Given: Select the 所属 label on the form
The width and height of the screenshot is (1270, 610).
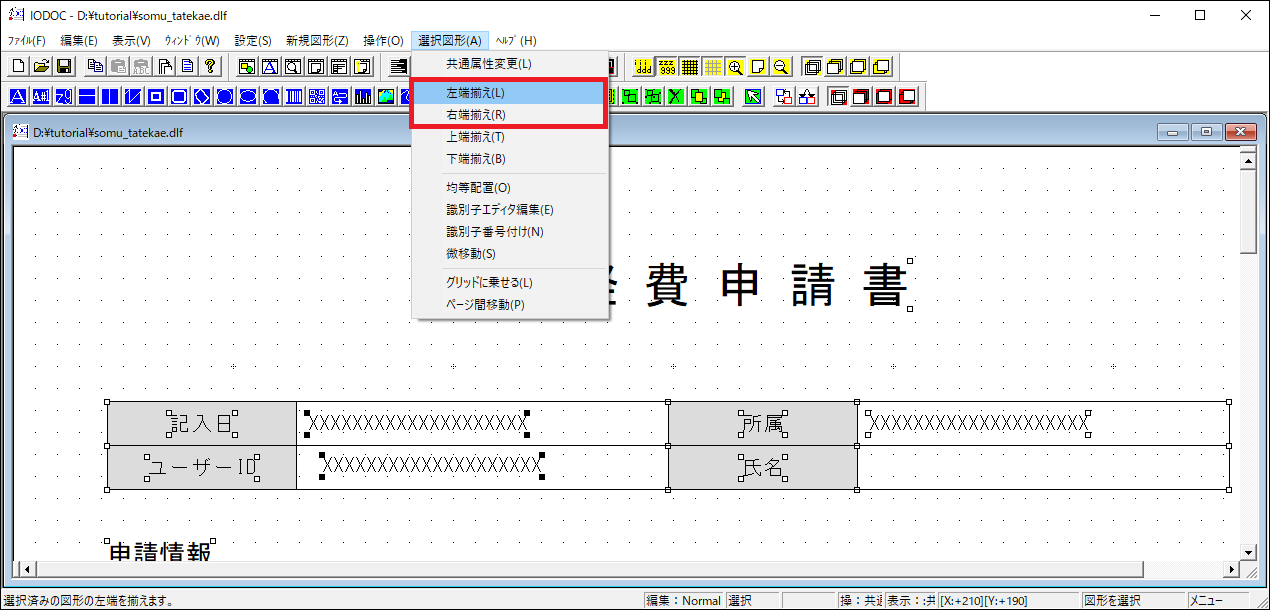Looking at the screenshot, I should coord(763,424).
